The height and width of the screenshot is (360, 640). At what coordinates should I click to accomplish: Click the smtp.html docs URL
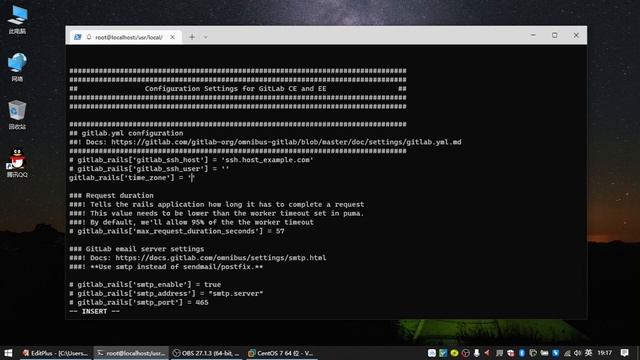pos(220,258)
